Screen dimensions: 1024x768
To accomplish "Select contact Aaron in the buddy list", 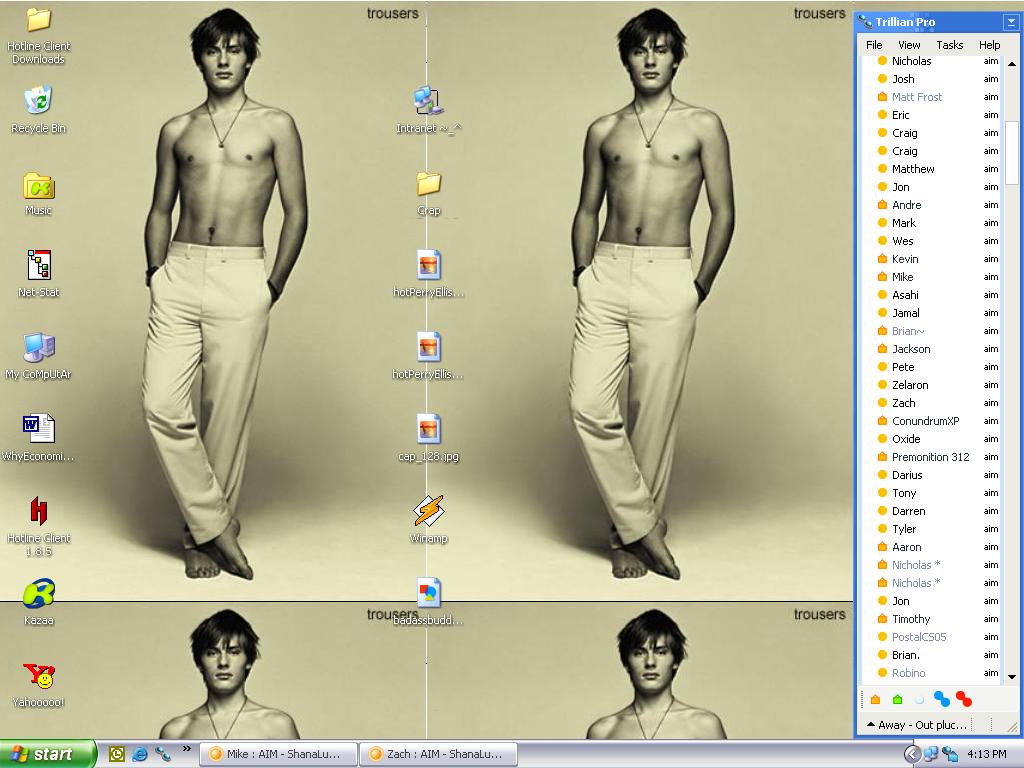I will coord(930,547).
